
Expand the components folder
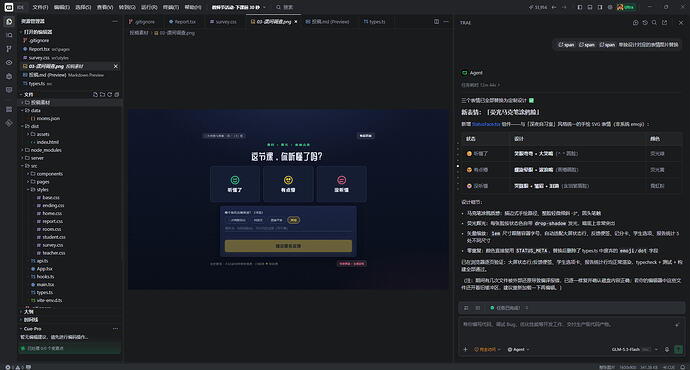[46, 174]
